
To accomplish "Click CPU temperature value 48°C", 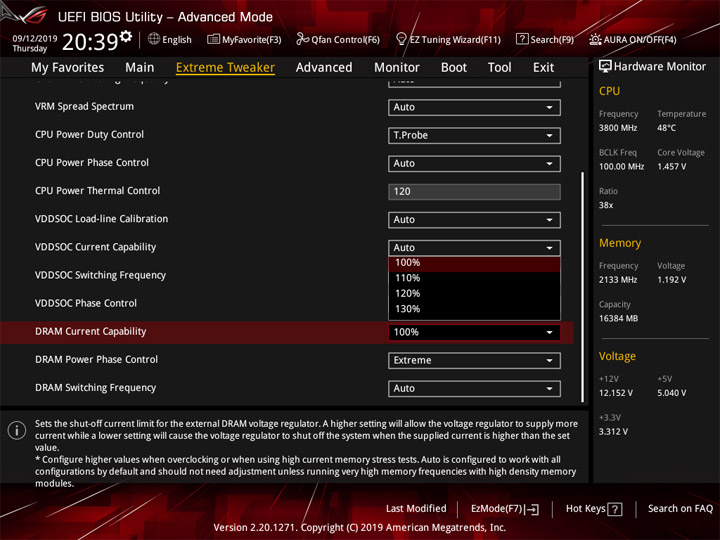I will coord(666,128).
